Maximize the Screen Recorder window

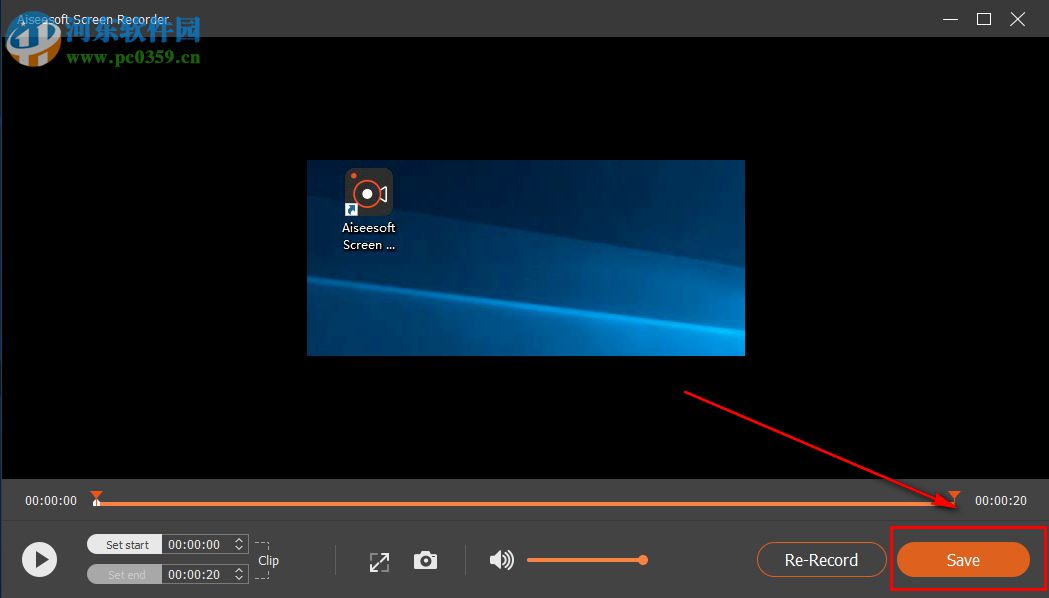[x=984, y=19]
